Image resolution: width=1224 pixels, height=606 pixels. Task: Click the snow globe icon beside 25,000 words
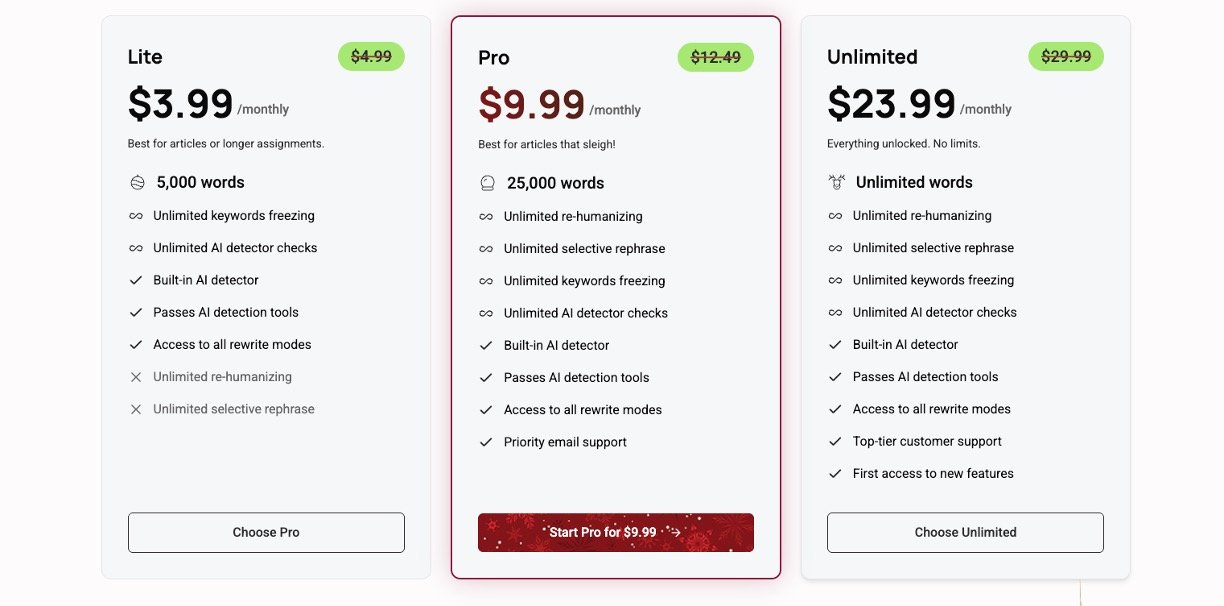coord(487,183)
